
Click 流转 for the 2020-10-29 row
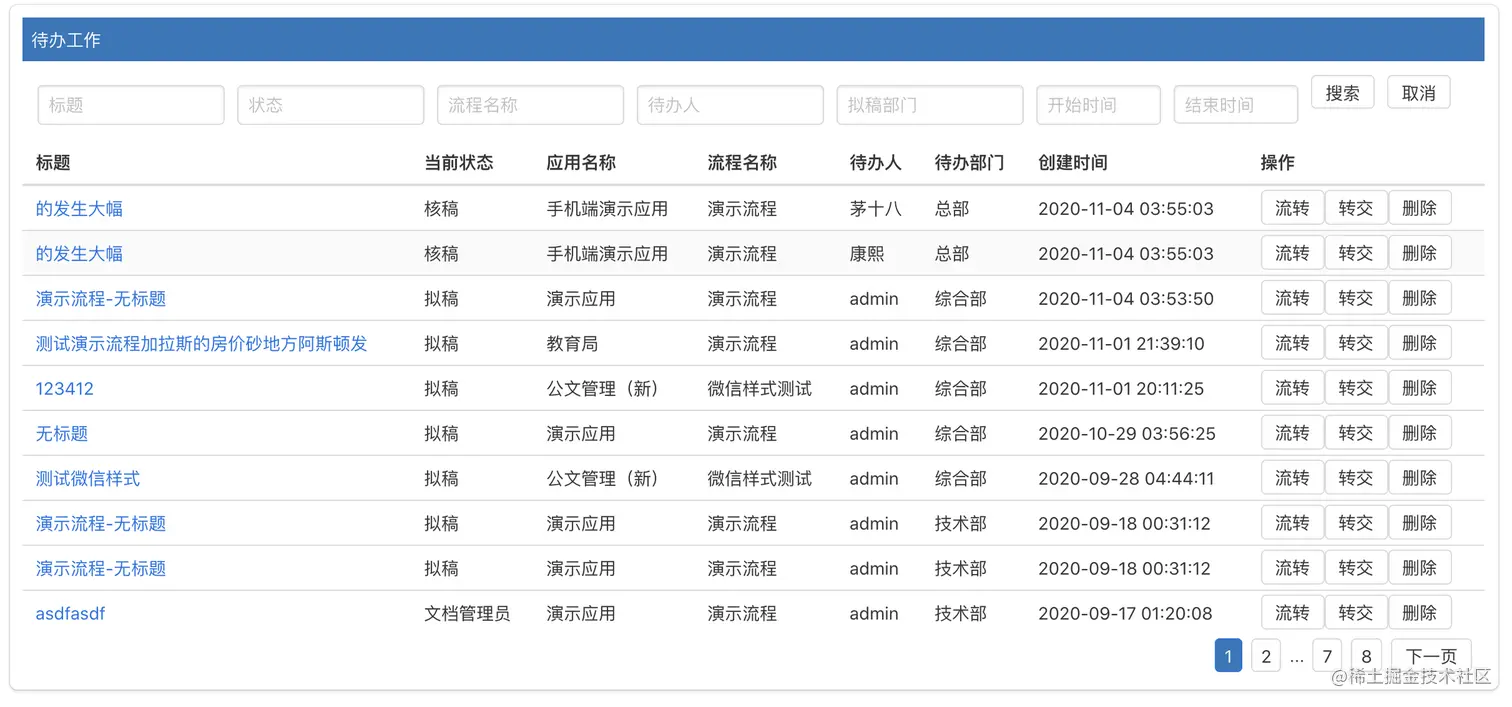1292,433
